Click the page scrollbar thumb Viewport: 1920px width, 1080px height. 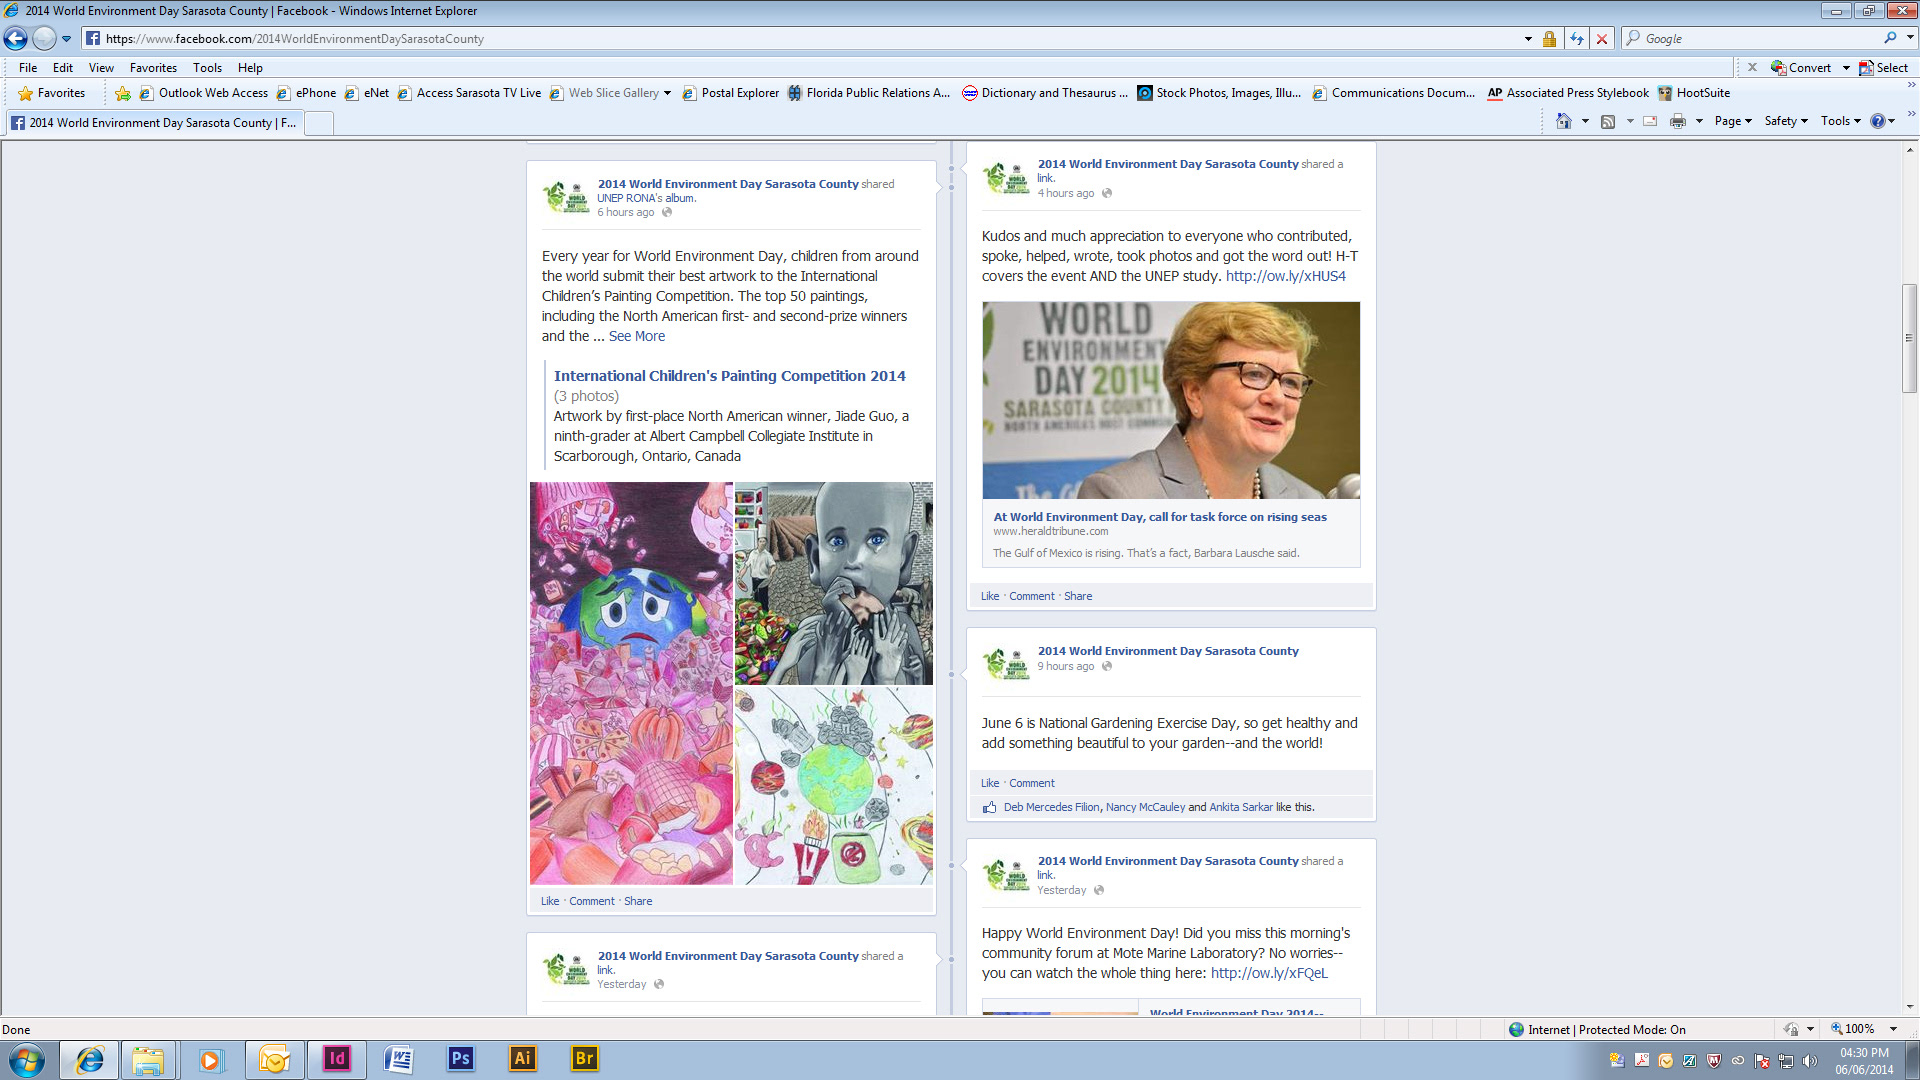pyautogui.click(x=1909, y=338)
